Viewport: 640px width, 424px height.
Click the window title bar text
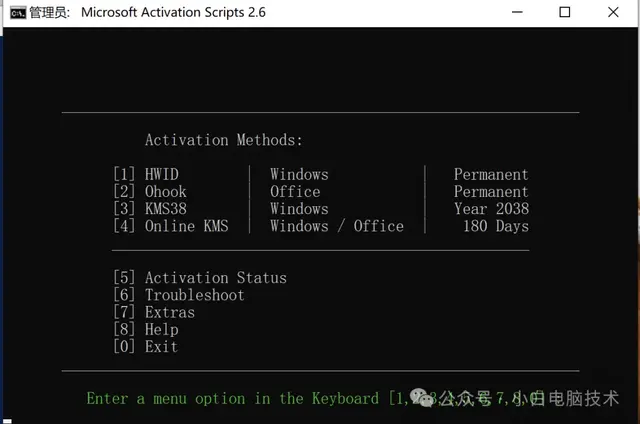point(175,13)
